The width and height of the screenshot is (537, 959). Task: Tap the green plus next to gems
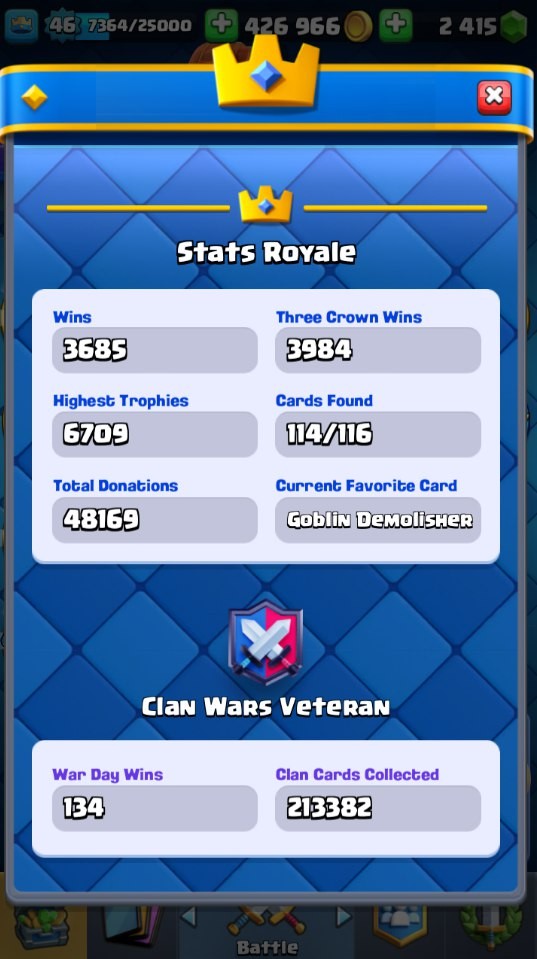[396, 25]
